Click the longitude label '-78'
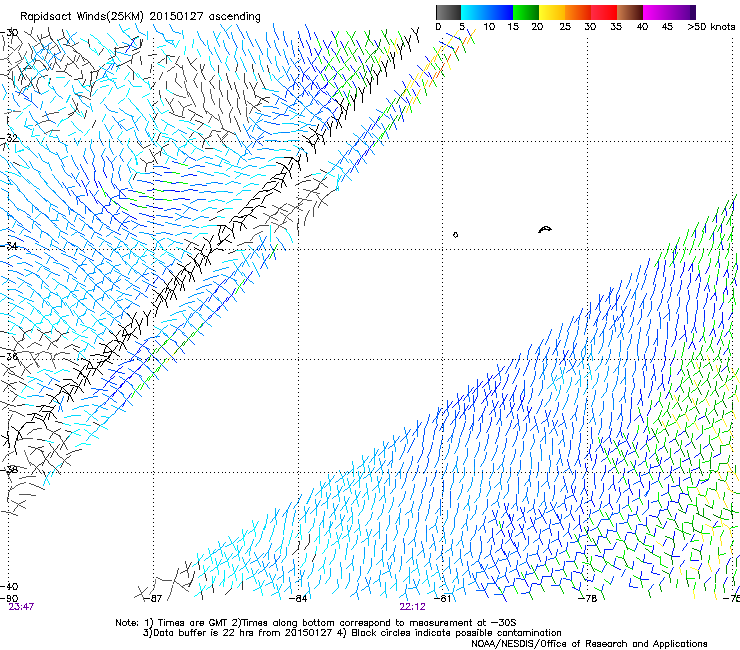This screenshot has width=740, height=650. (588, 599)
